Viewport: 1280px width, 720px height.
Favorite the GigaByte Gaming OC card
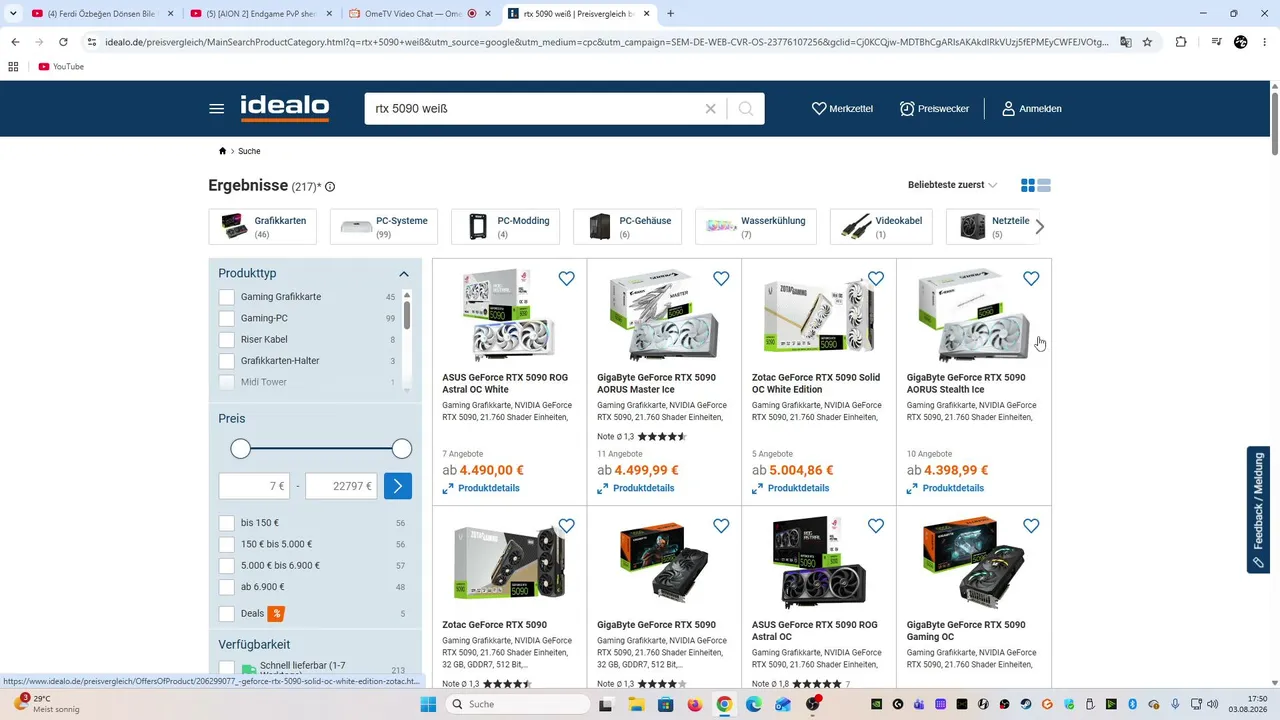pyautogui.click(x=1031, y=526)
